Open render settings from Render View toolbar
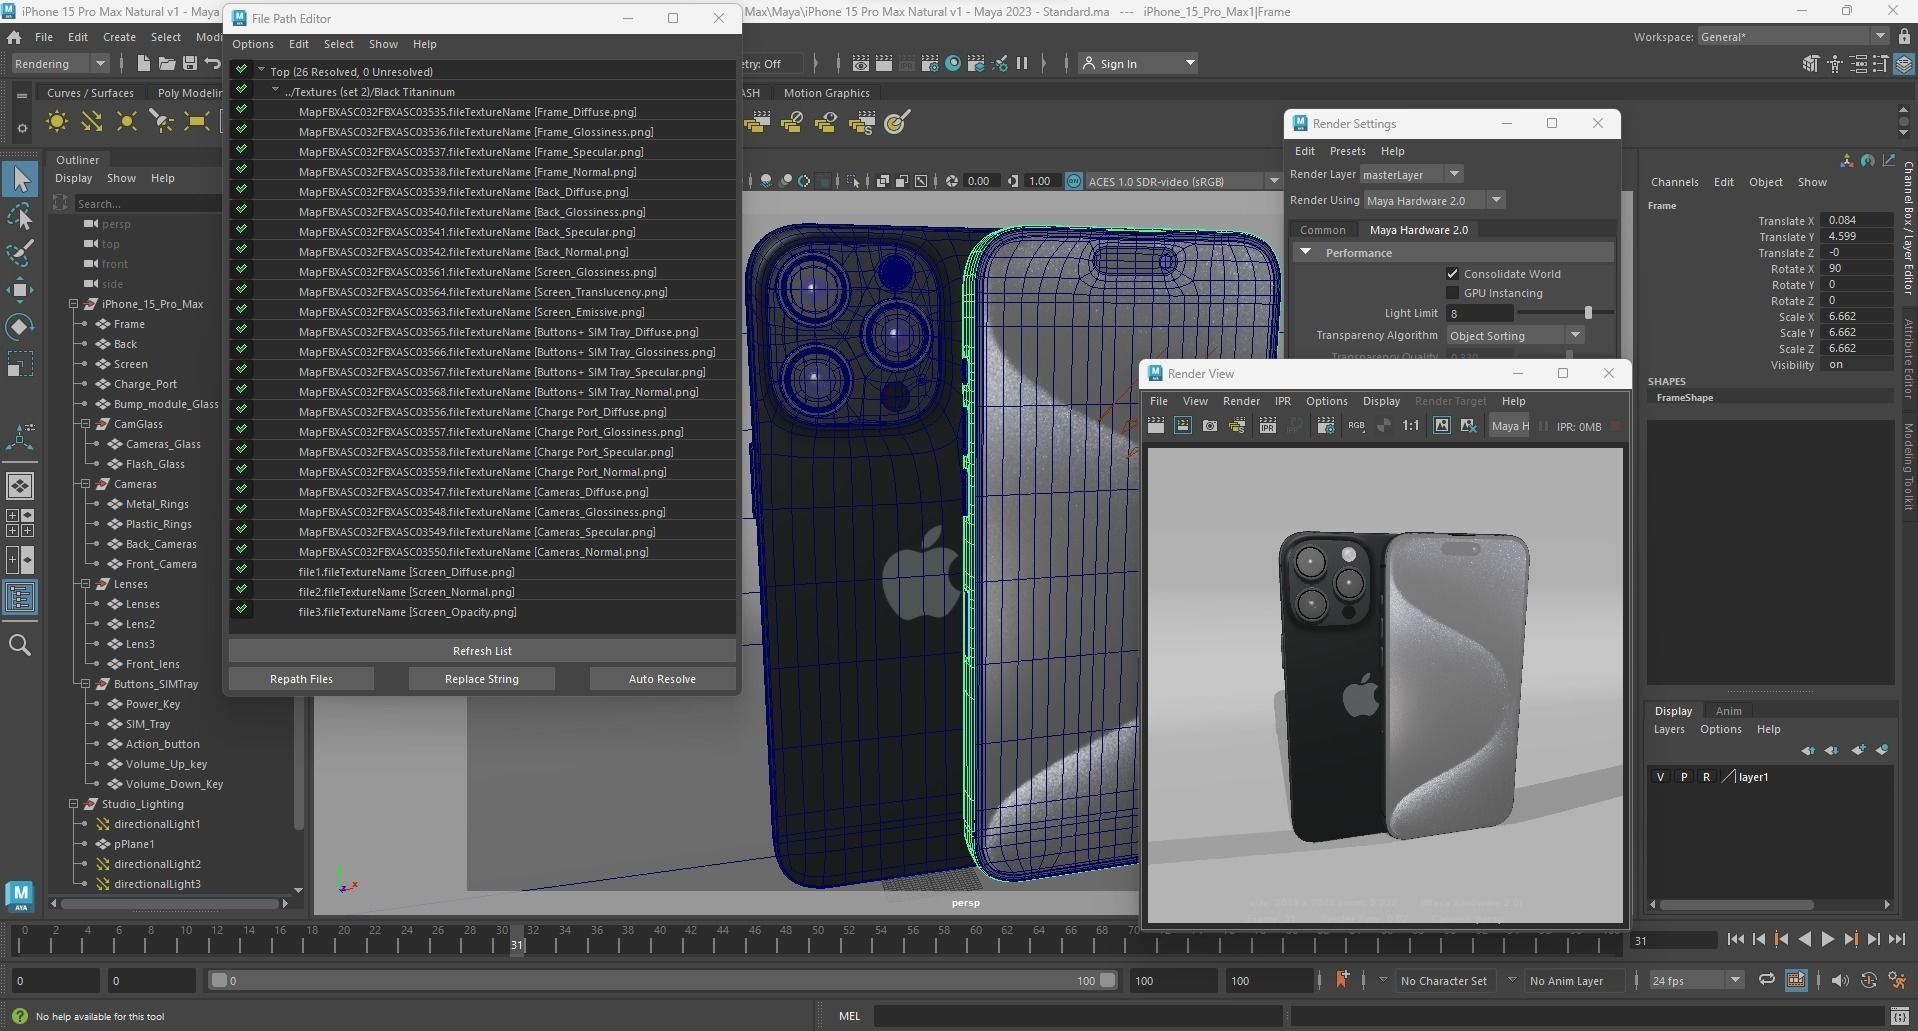This screenshot has height=1031, width=1918. click(1326, 426)
